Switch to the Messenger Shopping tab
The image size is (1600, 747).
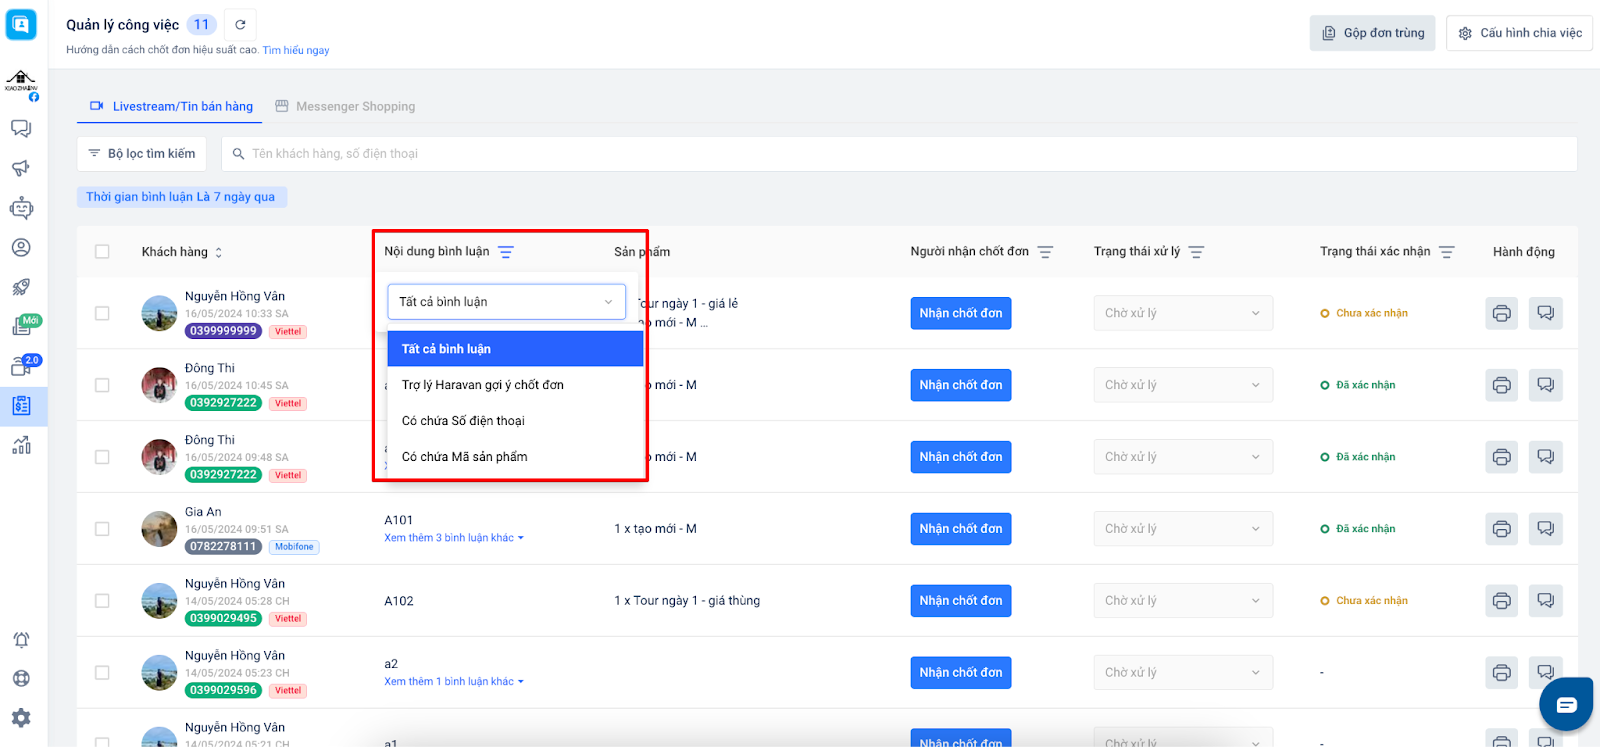coord(345,107)
